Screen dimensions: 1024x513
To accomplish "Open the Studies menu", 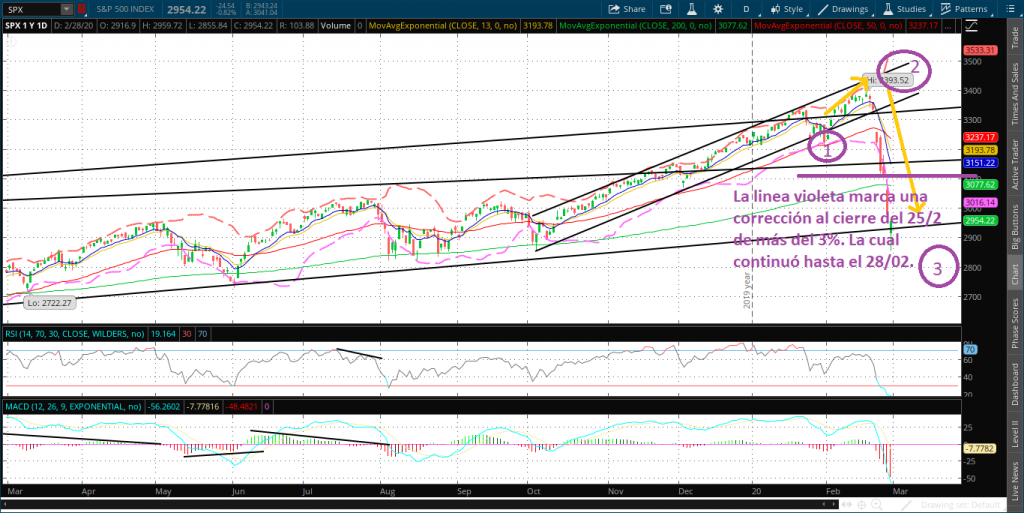I will (904, 9).
